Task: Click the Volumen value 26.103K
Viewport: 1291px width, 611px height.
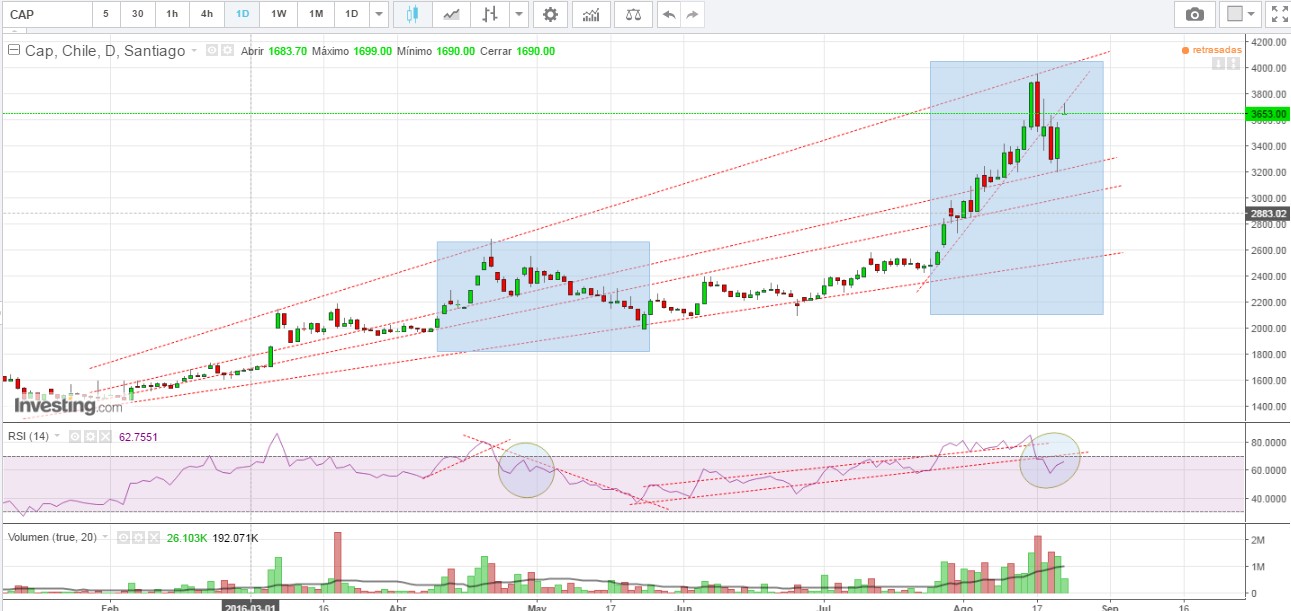Action: [x=187, y=537]
